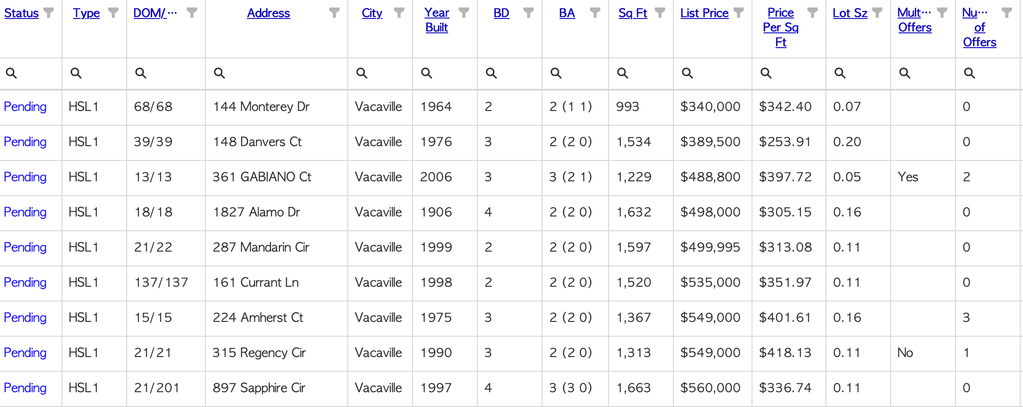Image resolution: width=1023 pixels, height=407 pixels.
Task: Open the filter icon for List Price column
Action: (x=739, y=12)
